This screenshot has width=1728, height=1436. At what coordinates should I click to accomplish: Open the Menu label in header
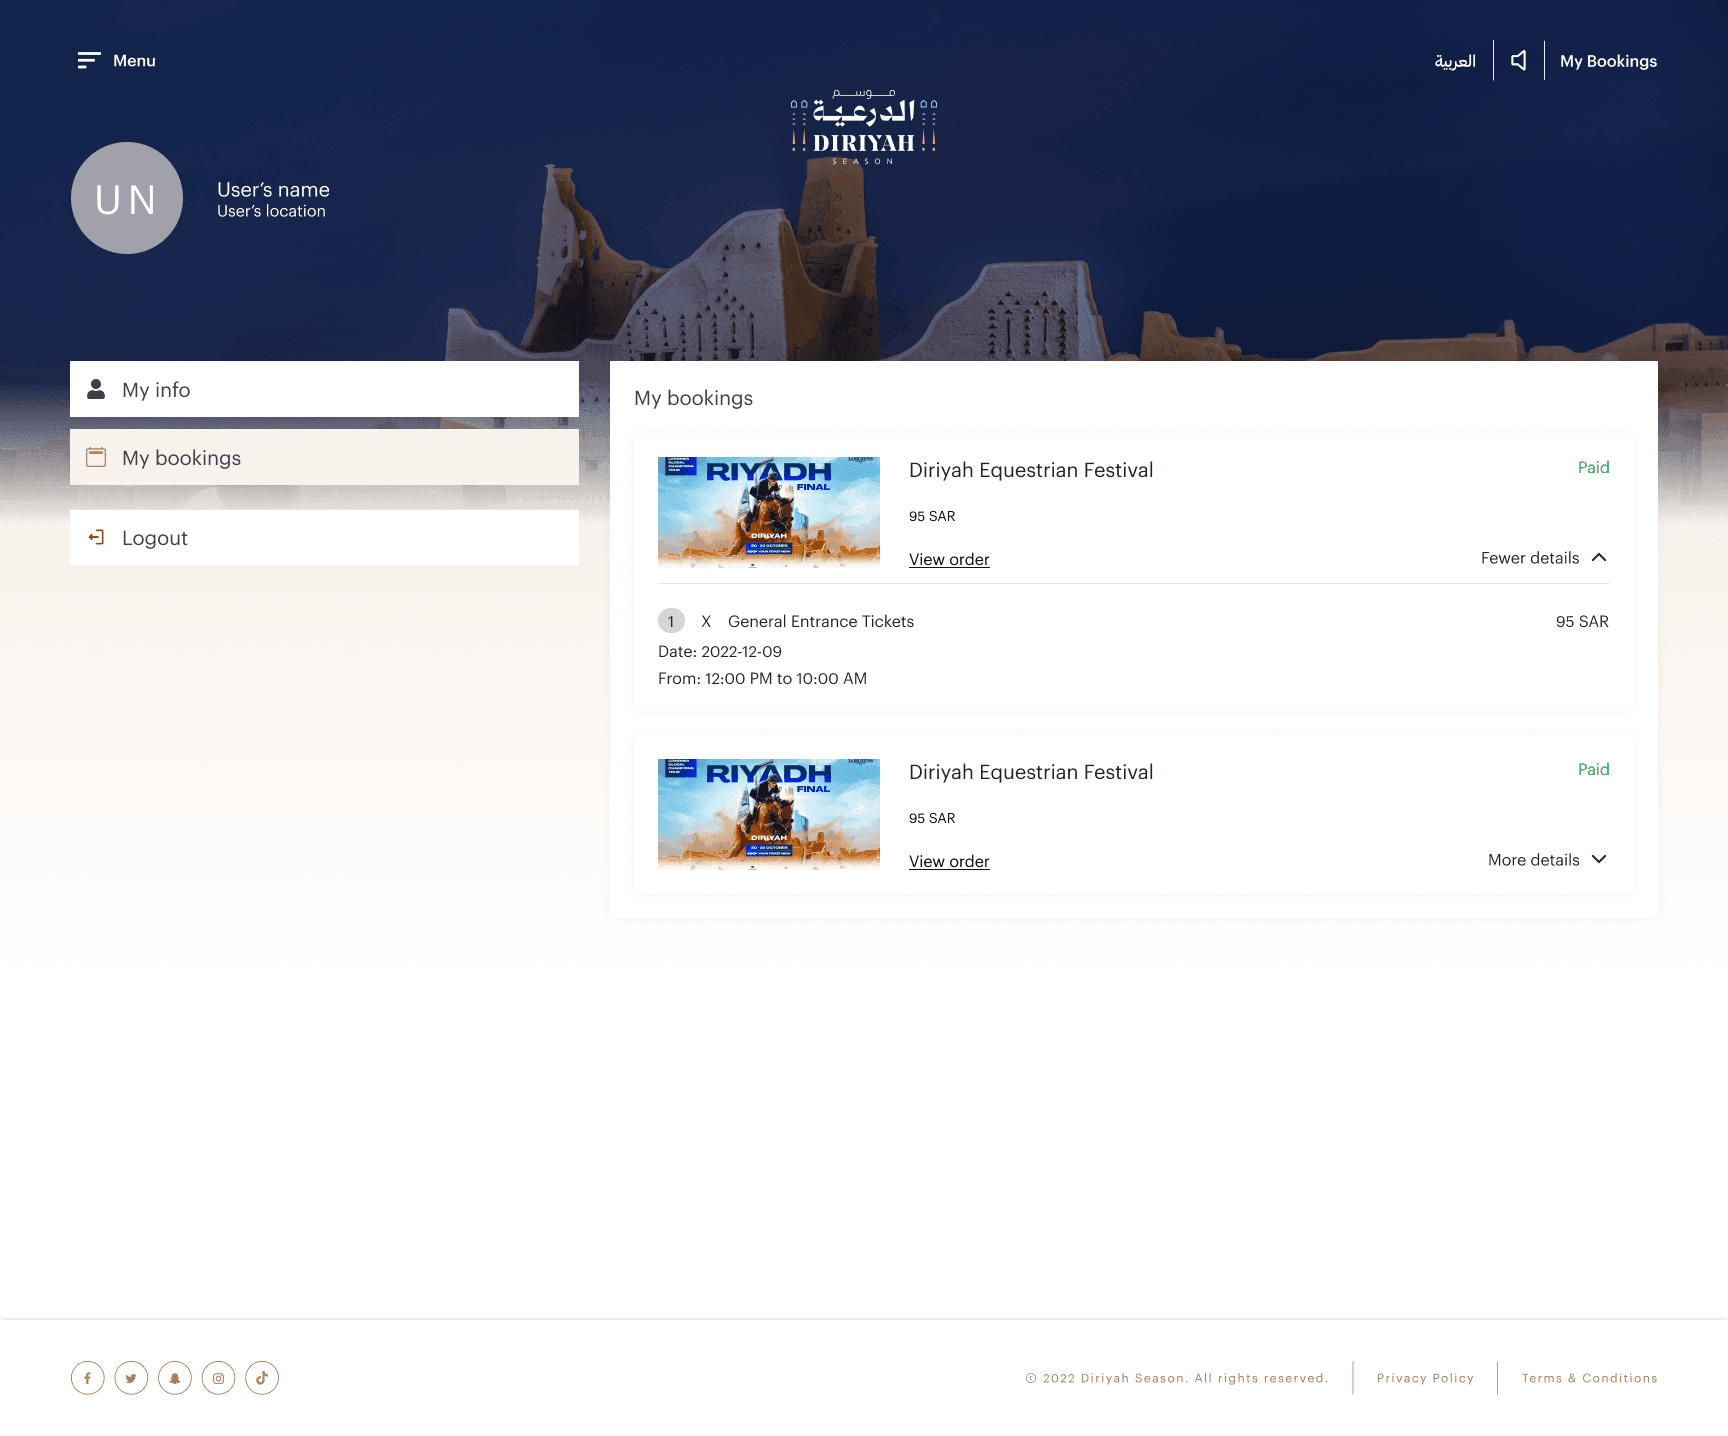coord(134,61)
